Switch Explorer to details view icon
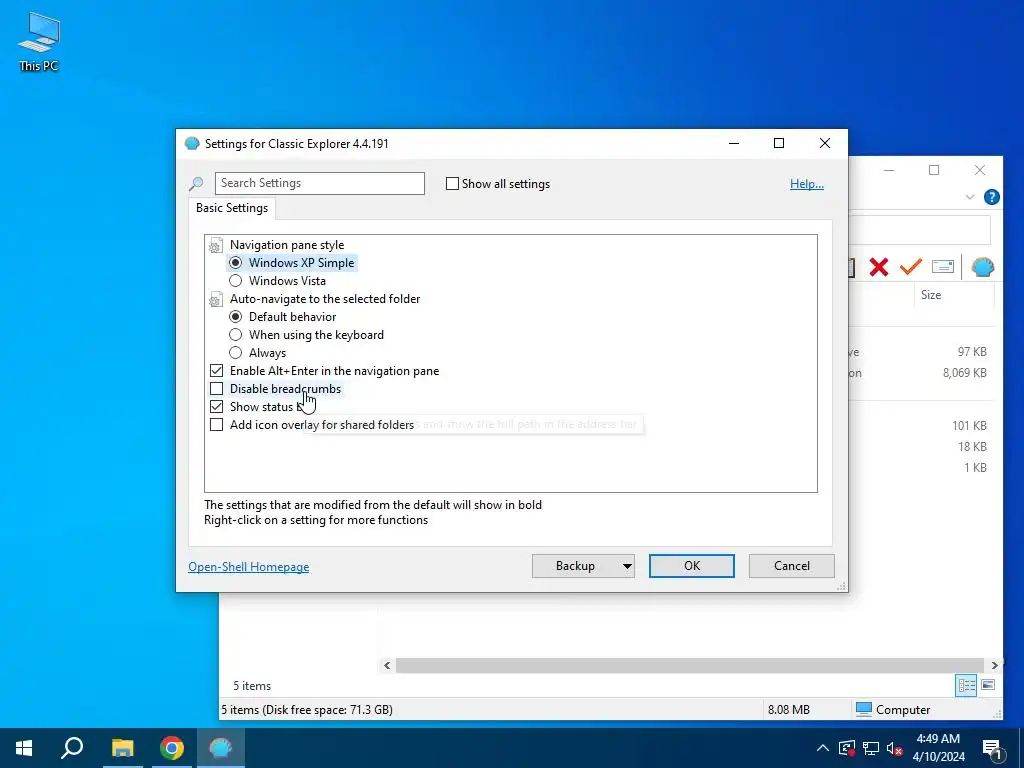Screen dimensions: 1024x768 pyautogui.click(x=966, y=685)
